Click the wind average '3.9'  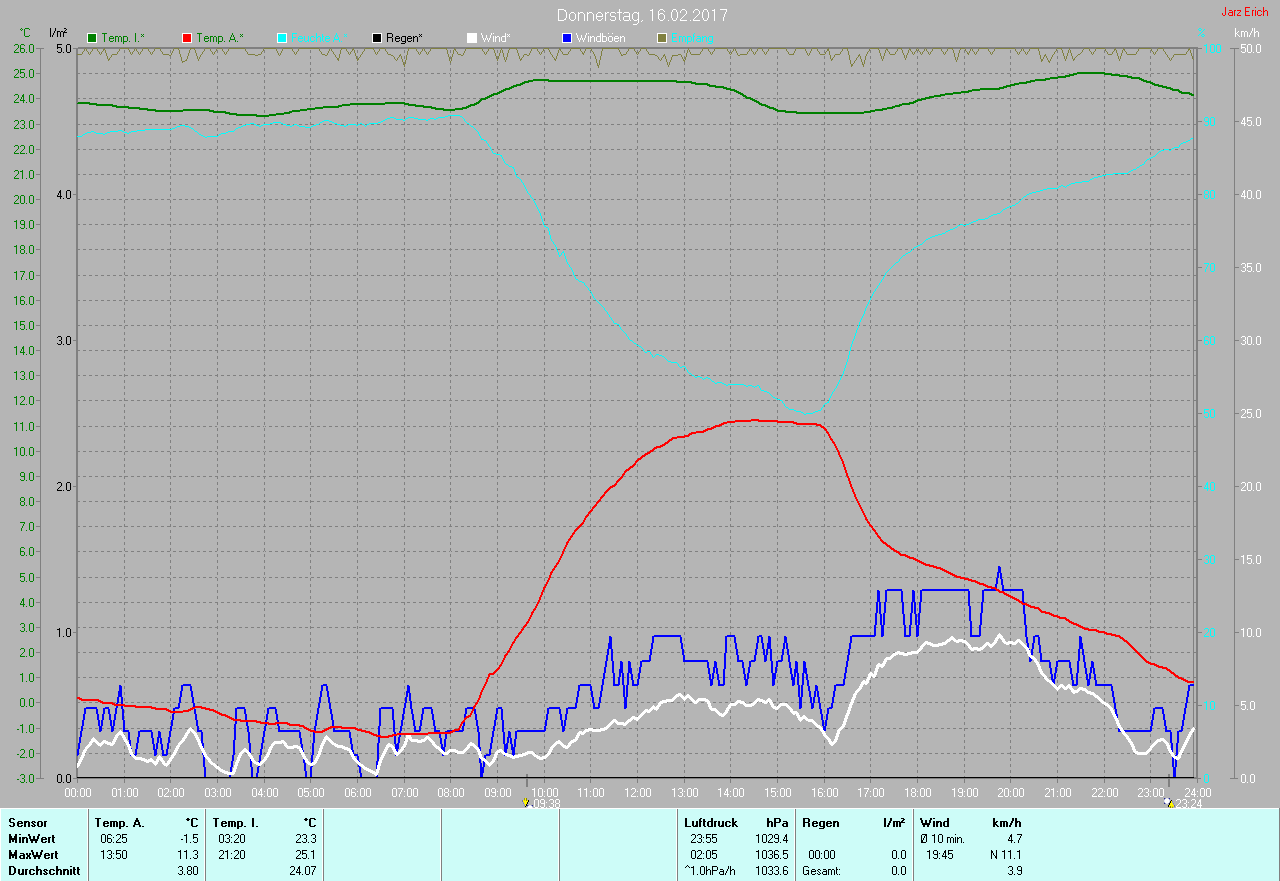[x=1014, y=870]
